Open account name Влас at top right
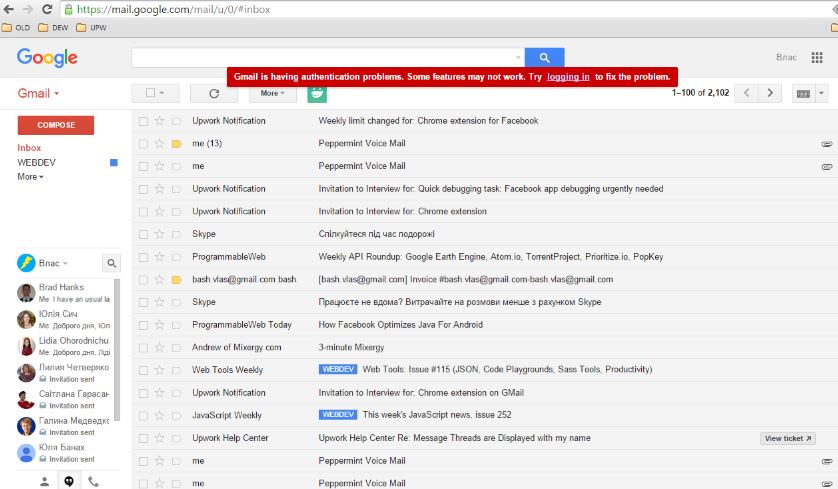This screenshot has width=838, height=489. (786, 57)
